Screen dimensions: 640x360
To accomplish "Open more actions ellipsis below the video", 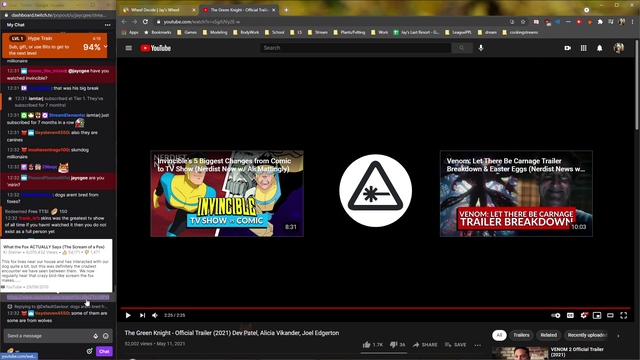I will click(478, 345).
